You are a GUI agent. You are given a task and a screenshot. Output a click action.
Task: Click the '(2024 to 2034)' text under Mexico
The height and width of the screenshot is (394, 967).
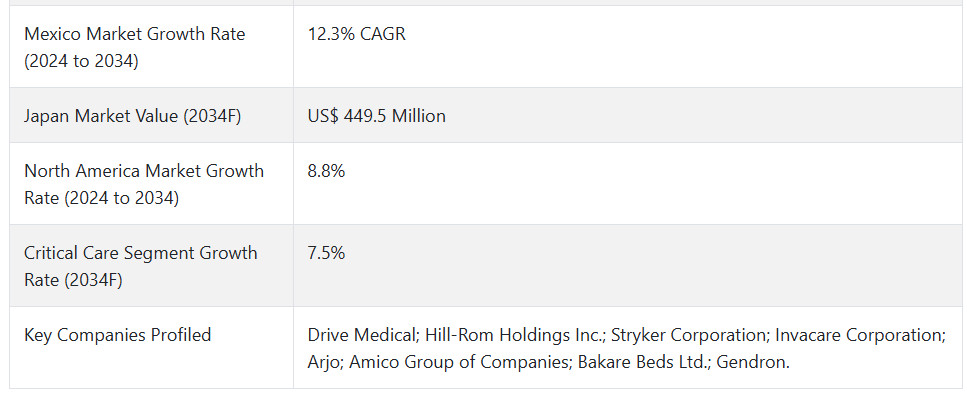coord(81,61)
